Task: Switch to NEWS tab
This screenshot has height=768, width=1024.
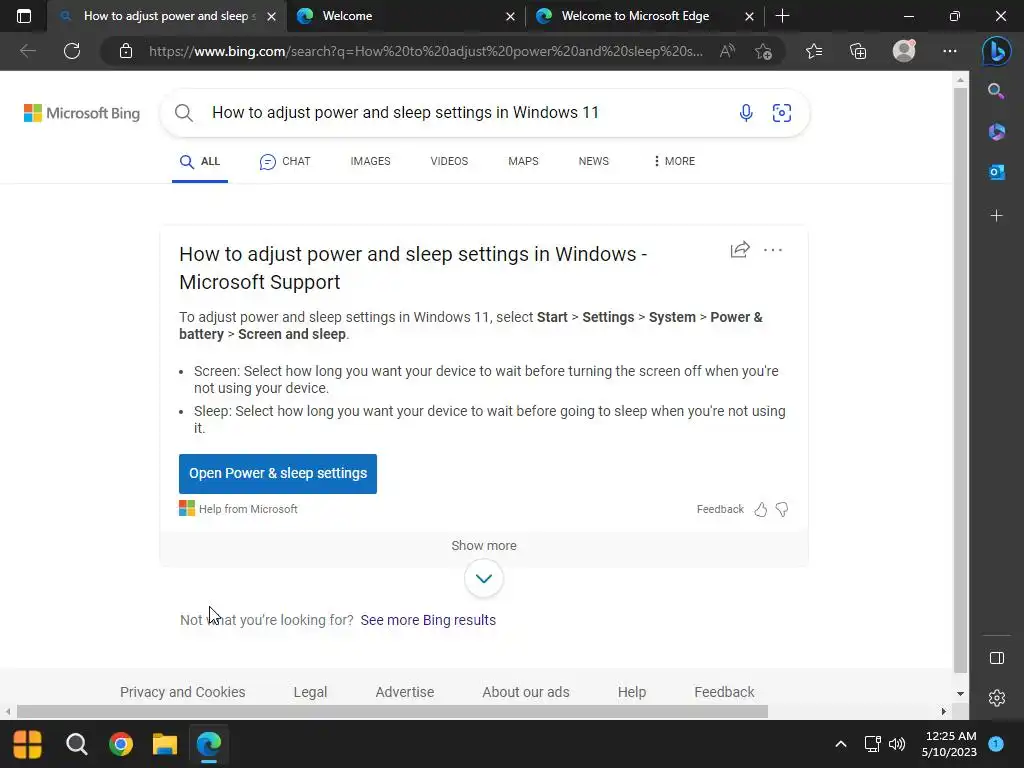Action: tap(594, 161)
